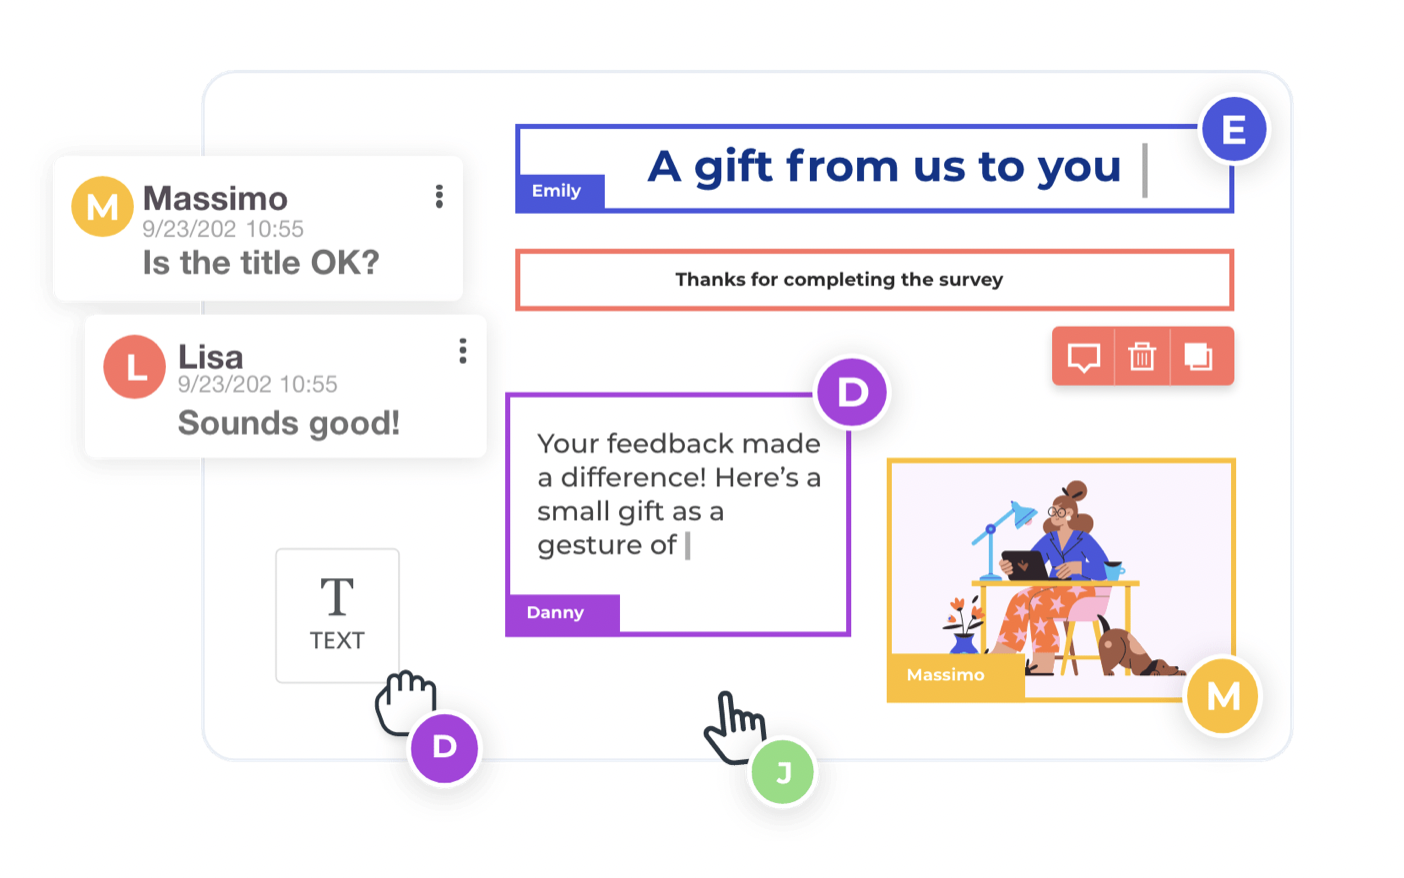Click the duplicate copy icon

pyautogui.click(x=1198, y=356)
